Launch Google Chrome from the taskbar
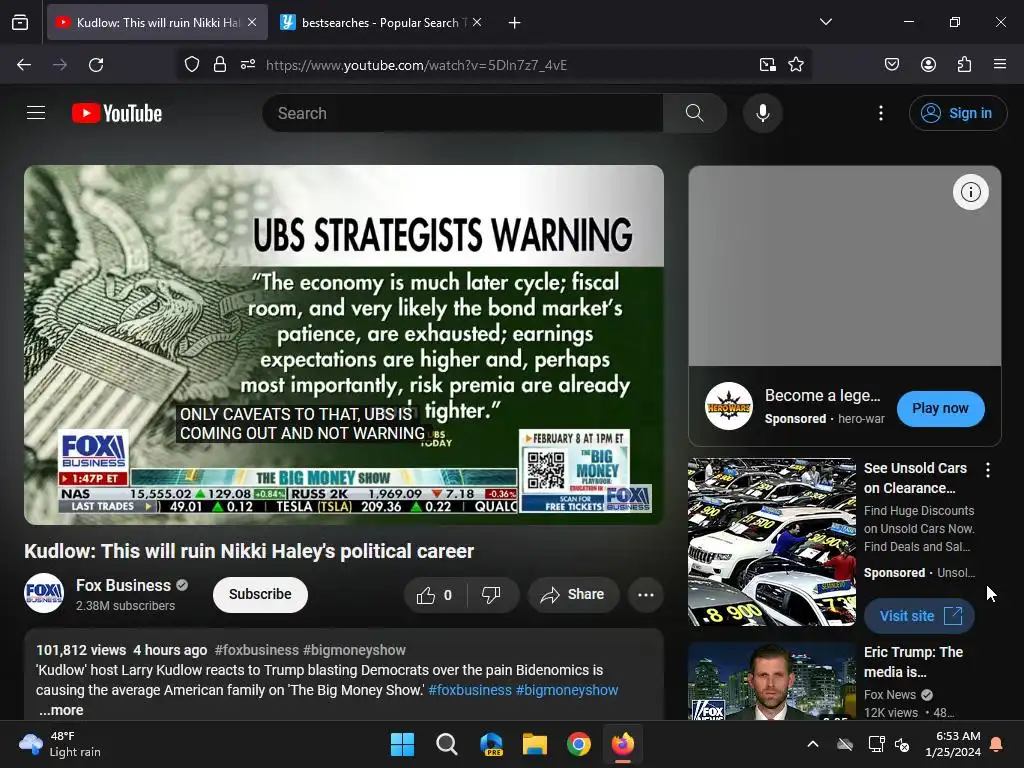This screenshot has width=1024, height=768. click(x=579, y=744)
